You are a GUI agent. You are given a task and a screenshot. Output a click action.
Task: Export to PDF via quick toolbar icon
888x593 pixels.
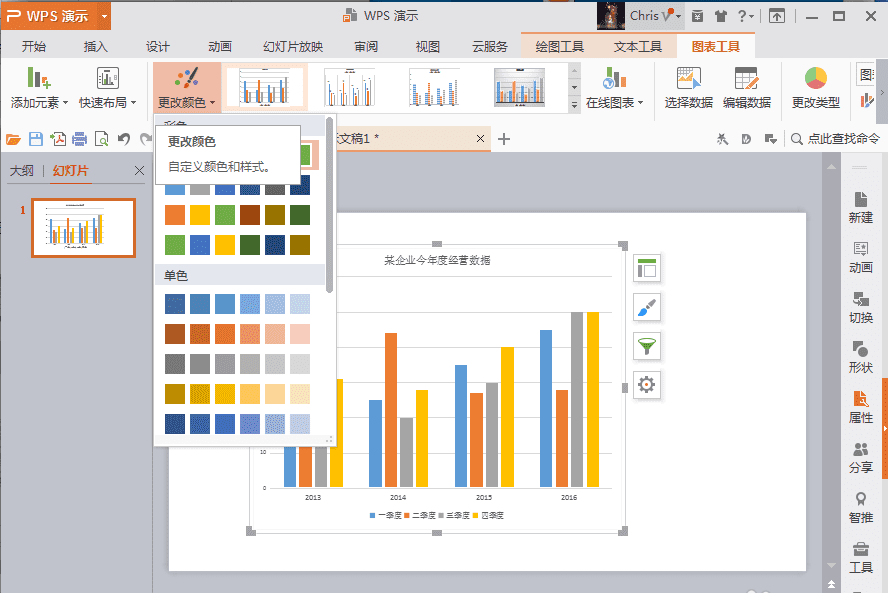[x=58, y=139]
